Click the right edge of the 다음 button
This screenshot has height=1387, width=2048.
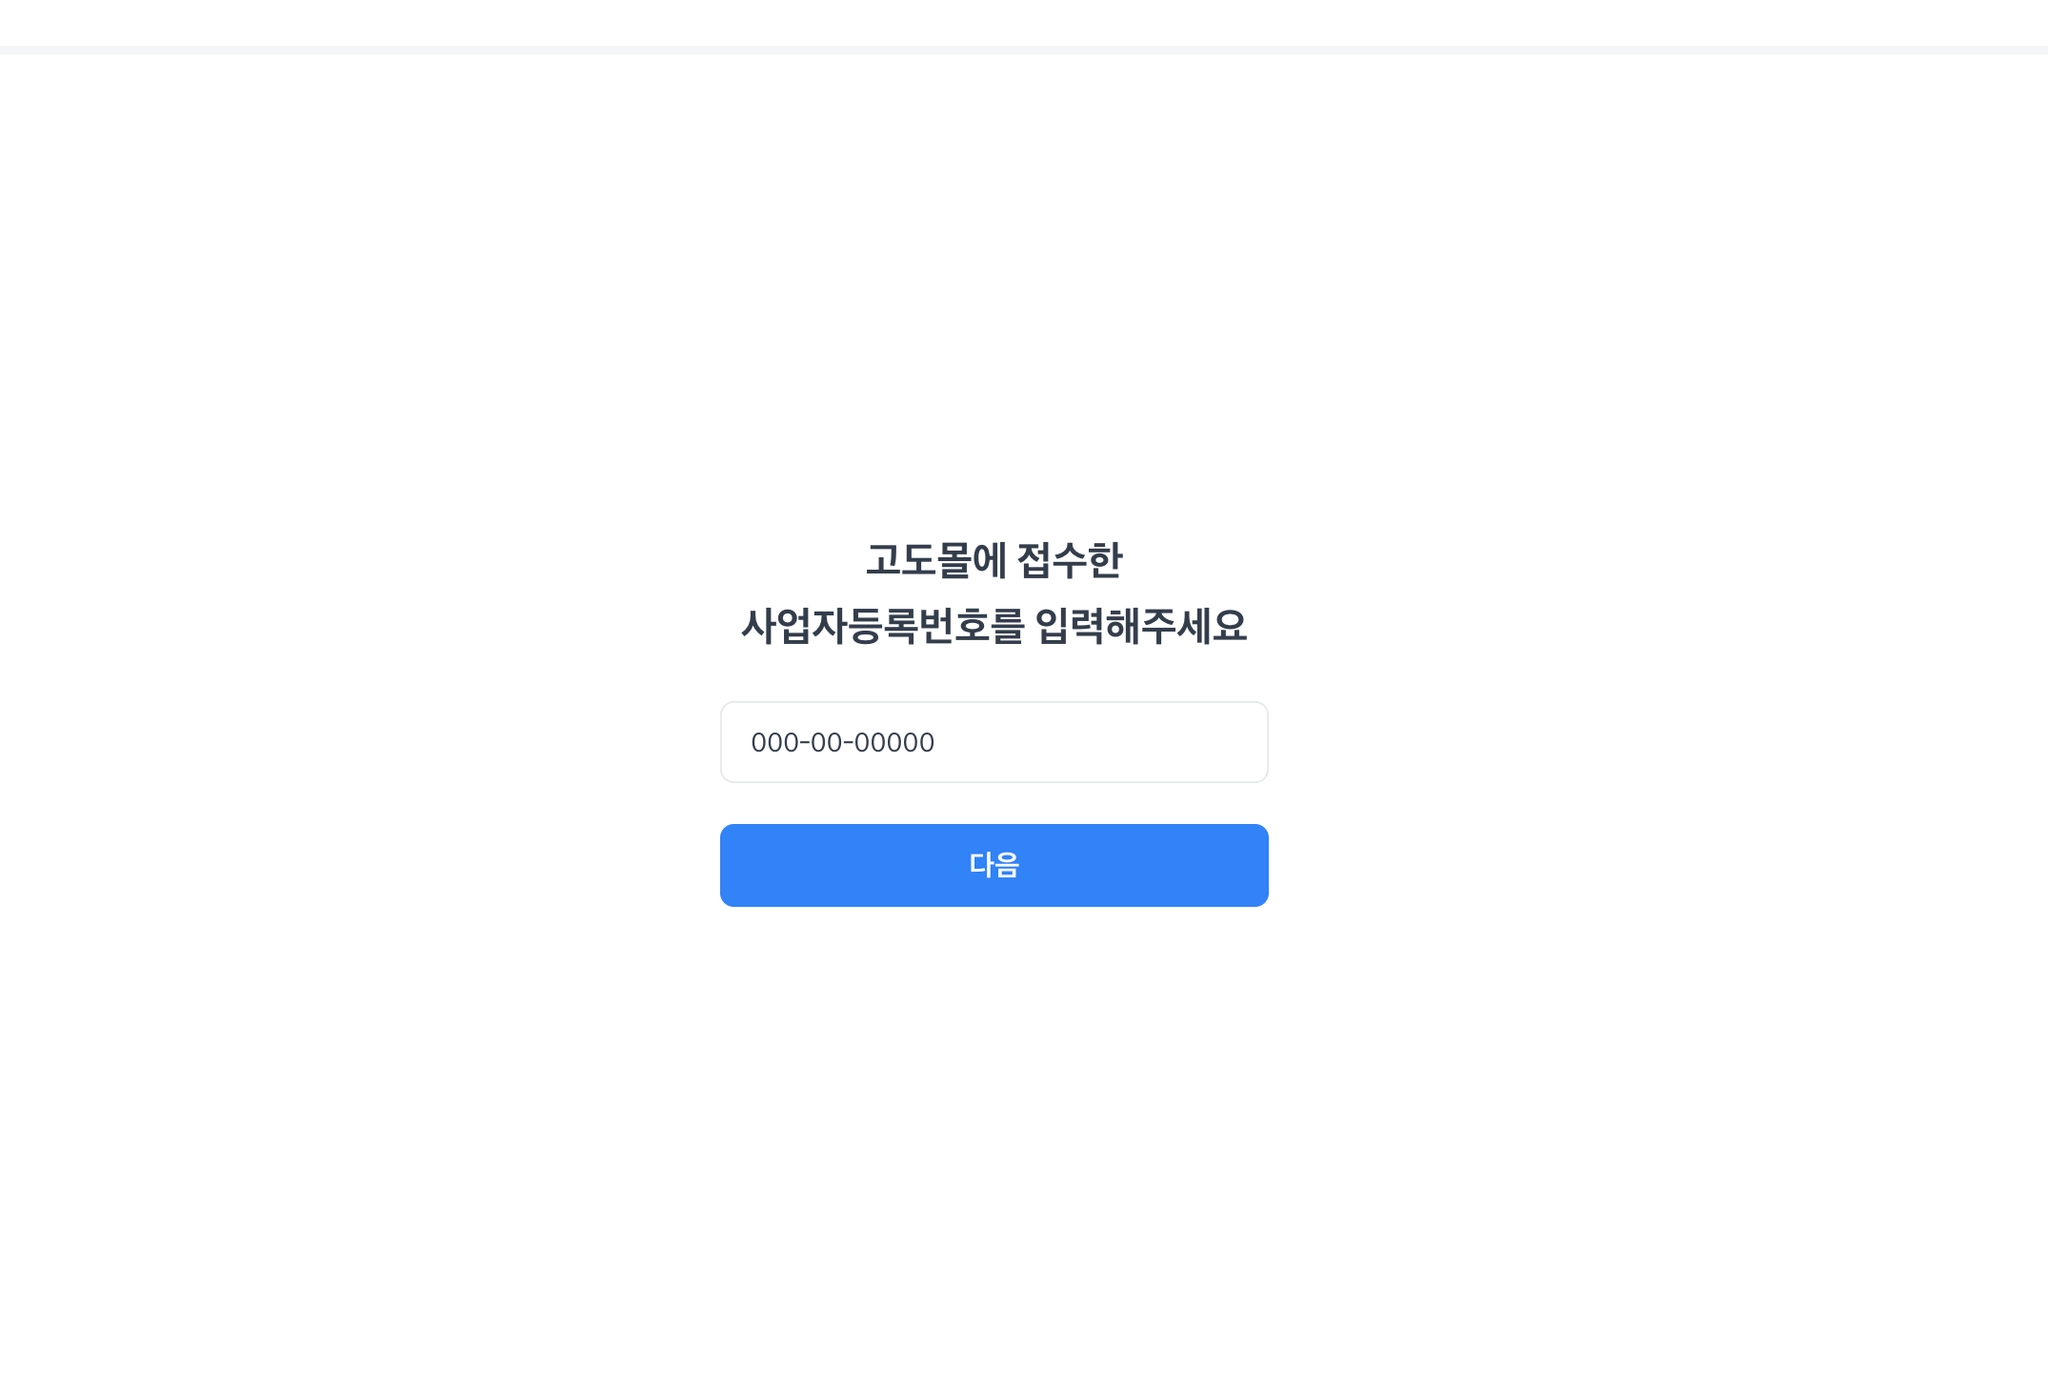click(x=1254, y=865)
